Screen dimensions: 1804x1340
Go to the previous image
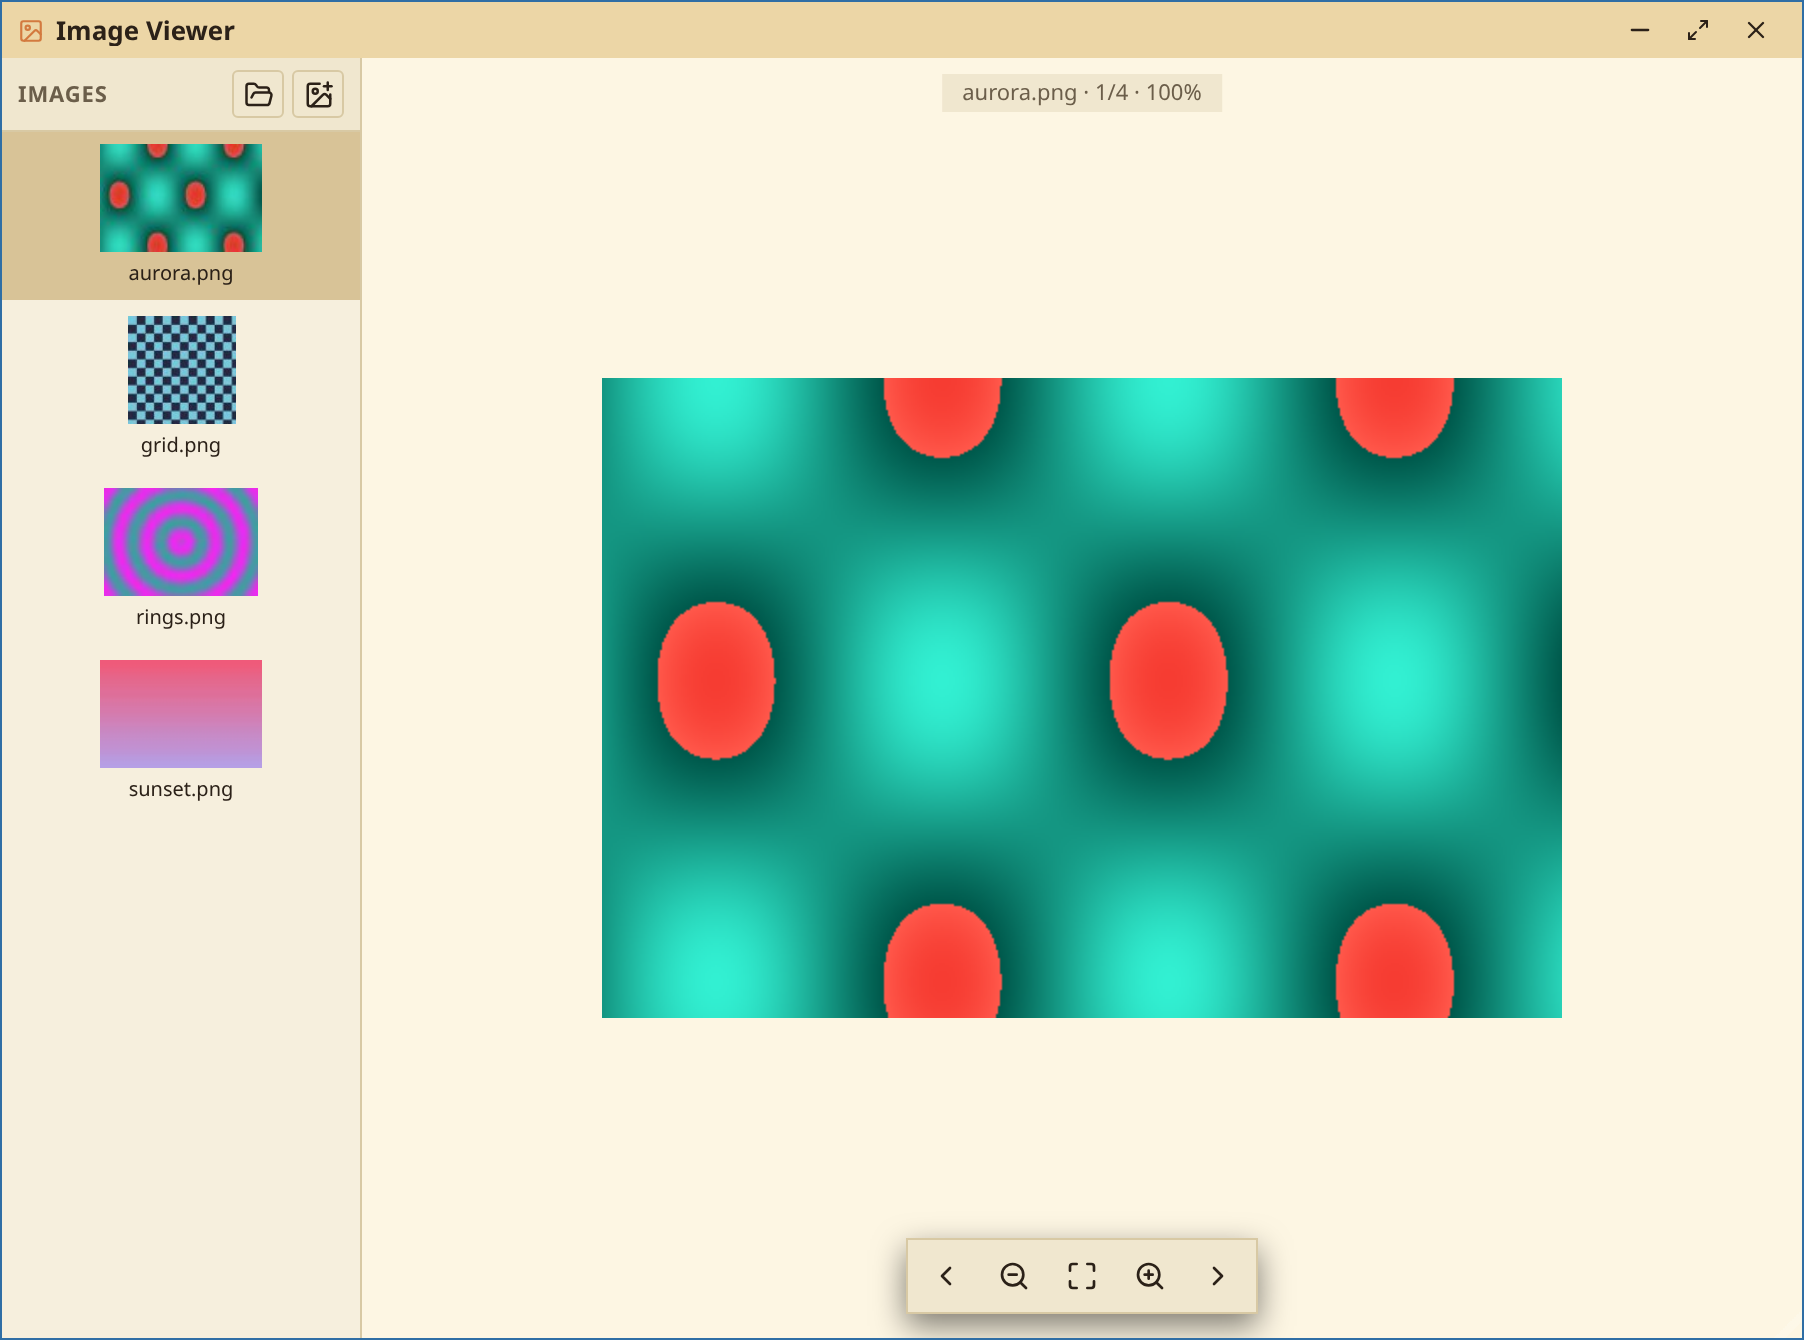[x=946, y=1276]
